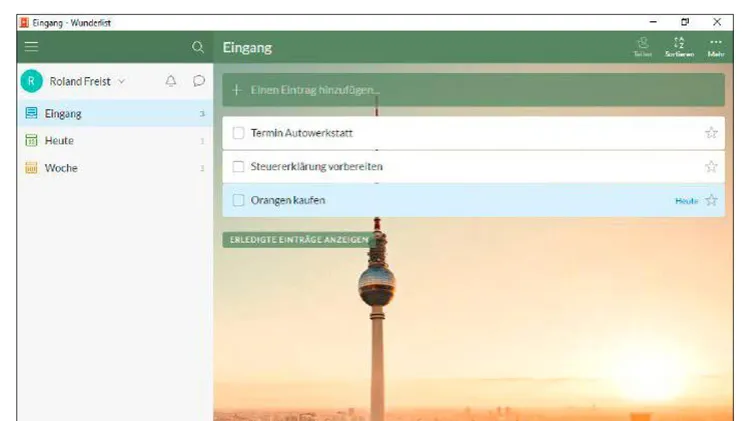Expand the Roland Freist account dropdown
750x421 pixels.
(x=122, y=82)
